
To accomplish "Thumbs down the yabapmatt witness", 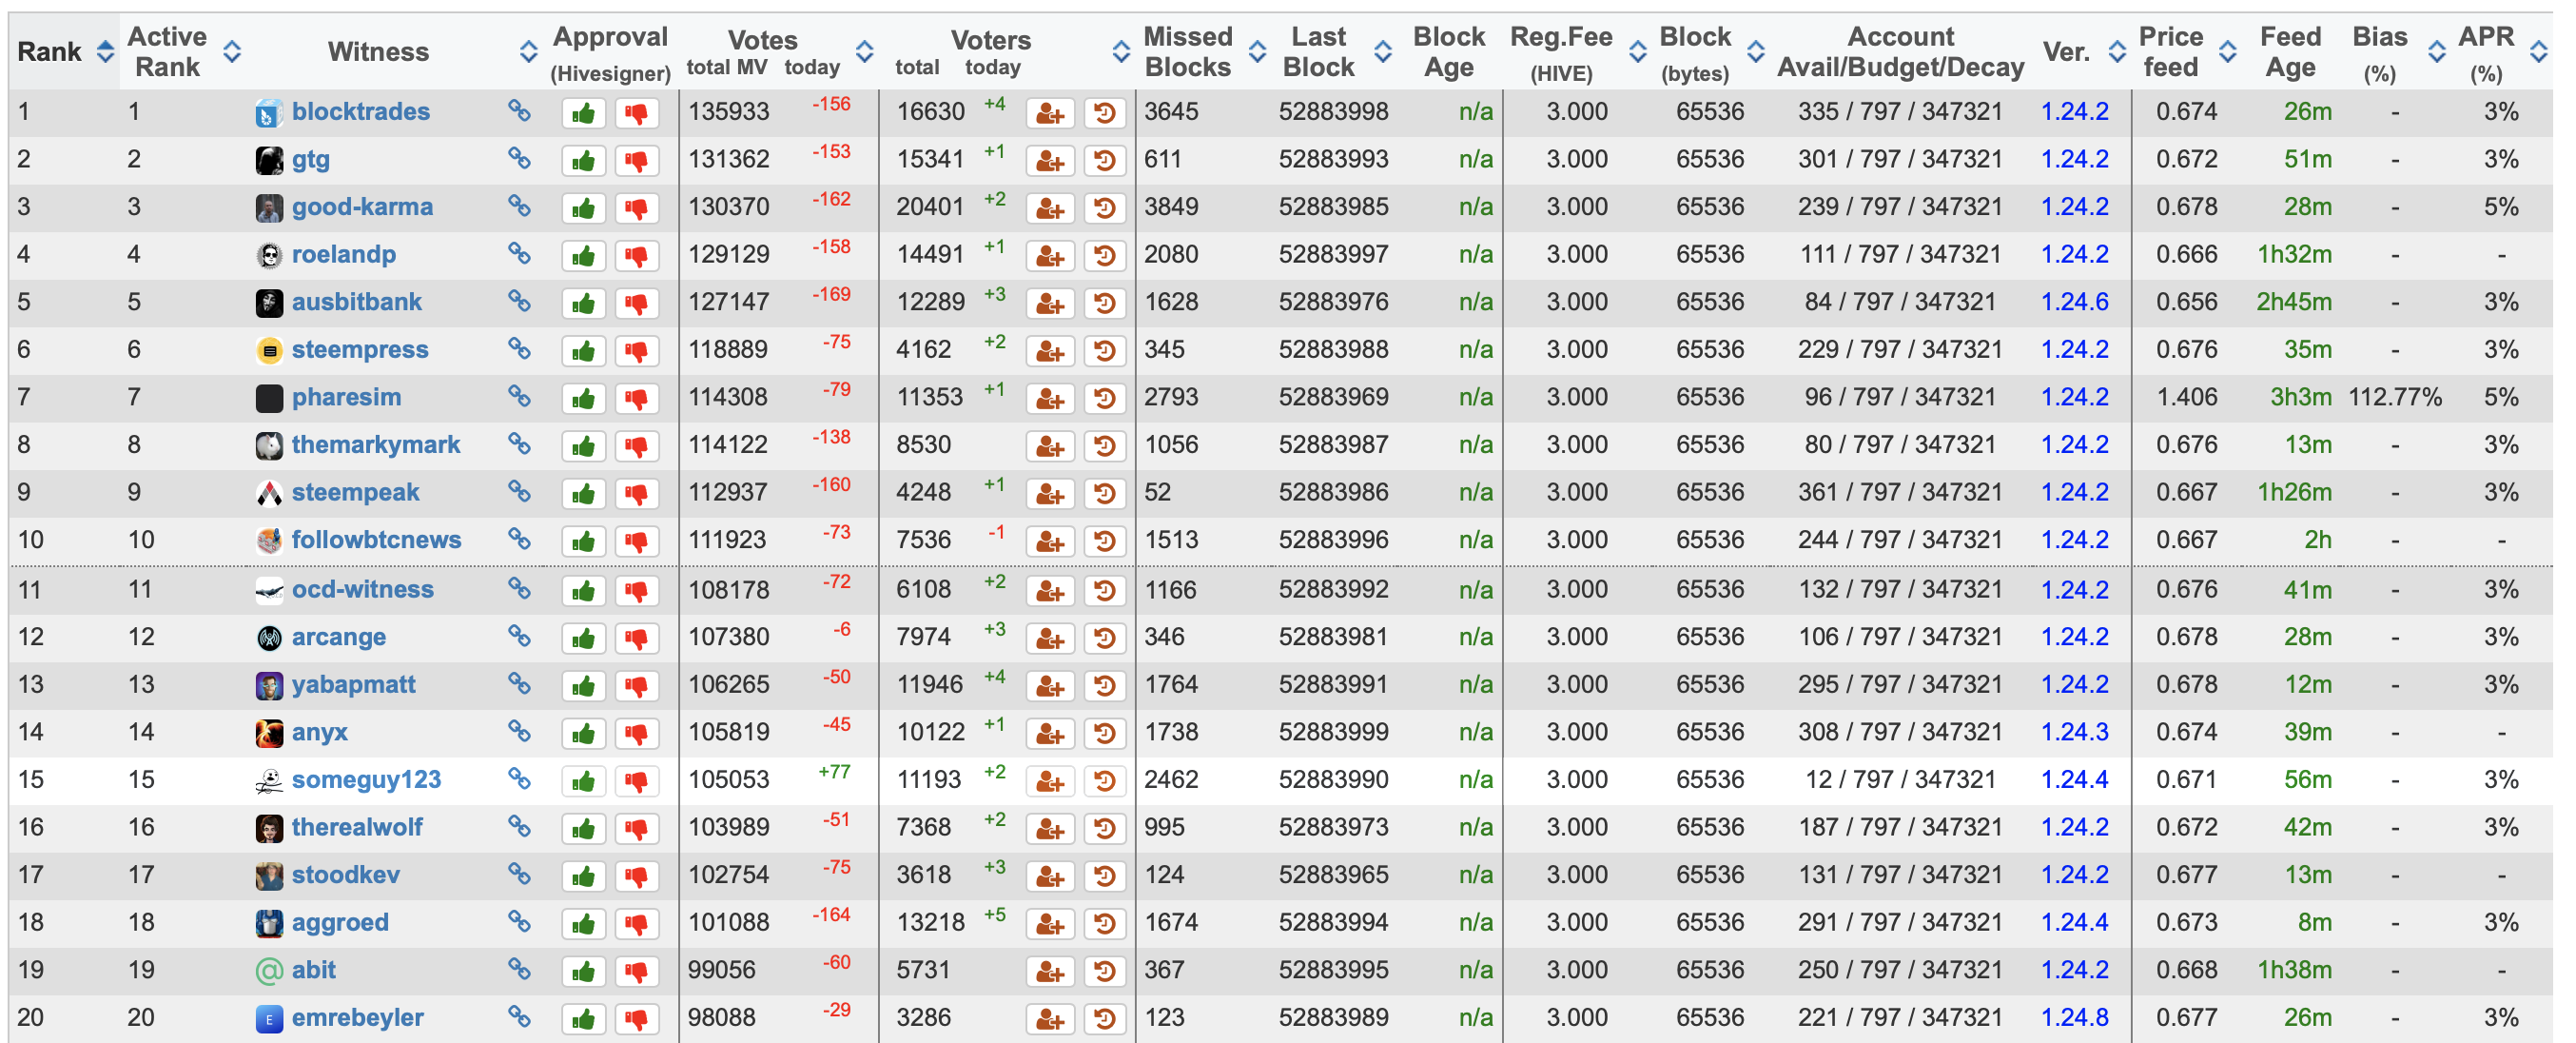I will pyautogui.click(x=636, y=686).
